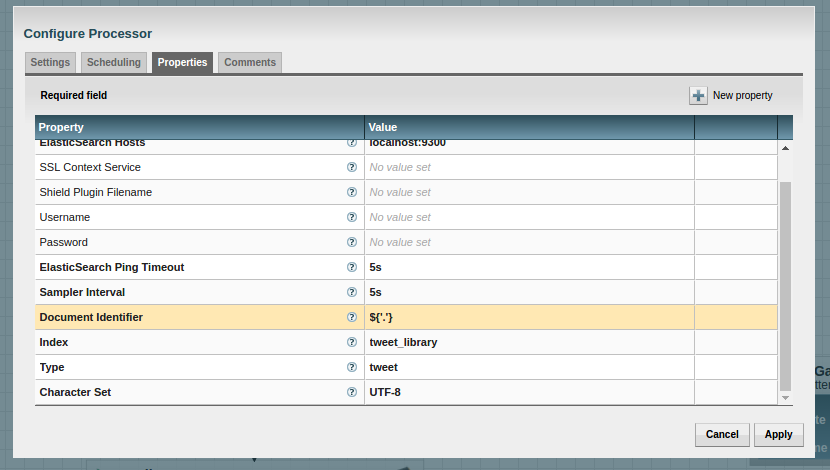830x470 pixels.
Task: Edit the Document Identifier ${'.'} value
Action: (529, 317)
